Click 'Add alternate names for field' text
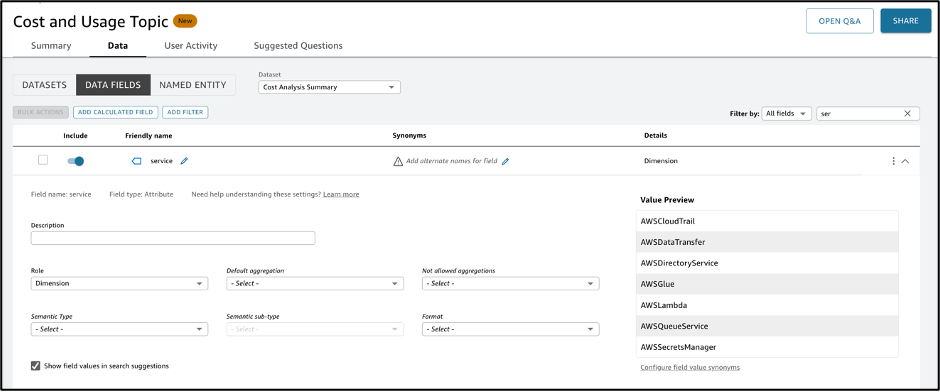Screen dimensions: 940x392 [x=451, y=161]
